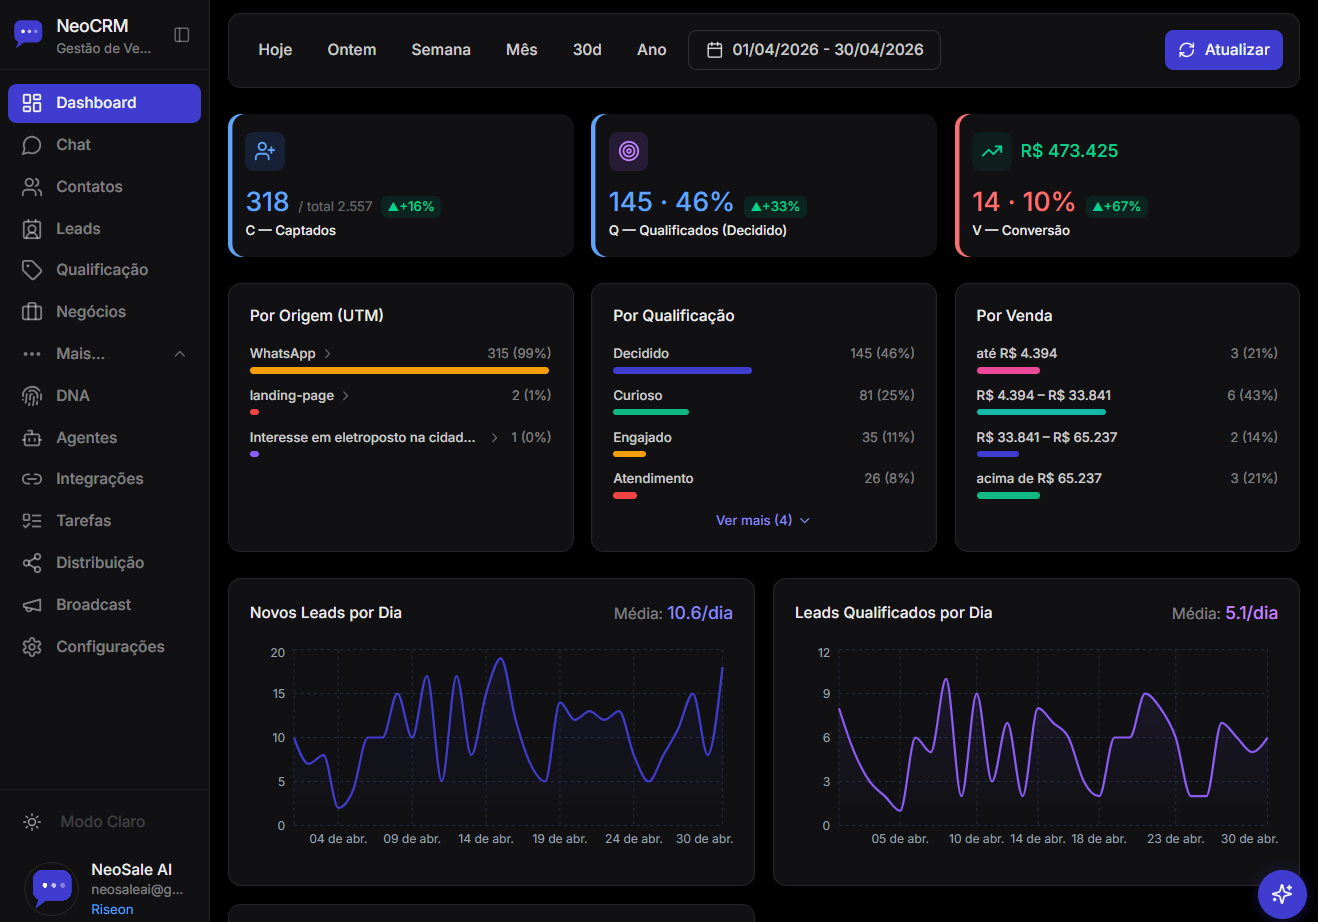
Task: Expand the Interesse em eletroposto chevron
Action: click(x=494, y=438)
